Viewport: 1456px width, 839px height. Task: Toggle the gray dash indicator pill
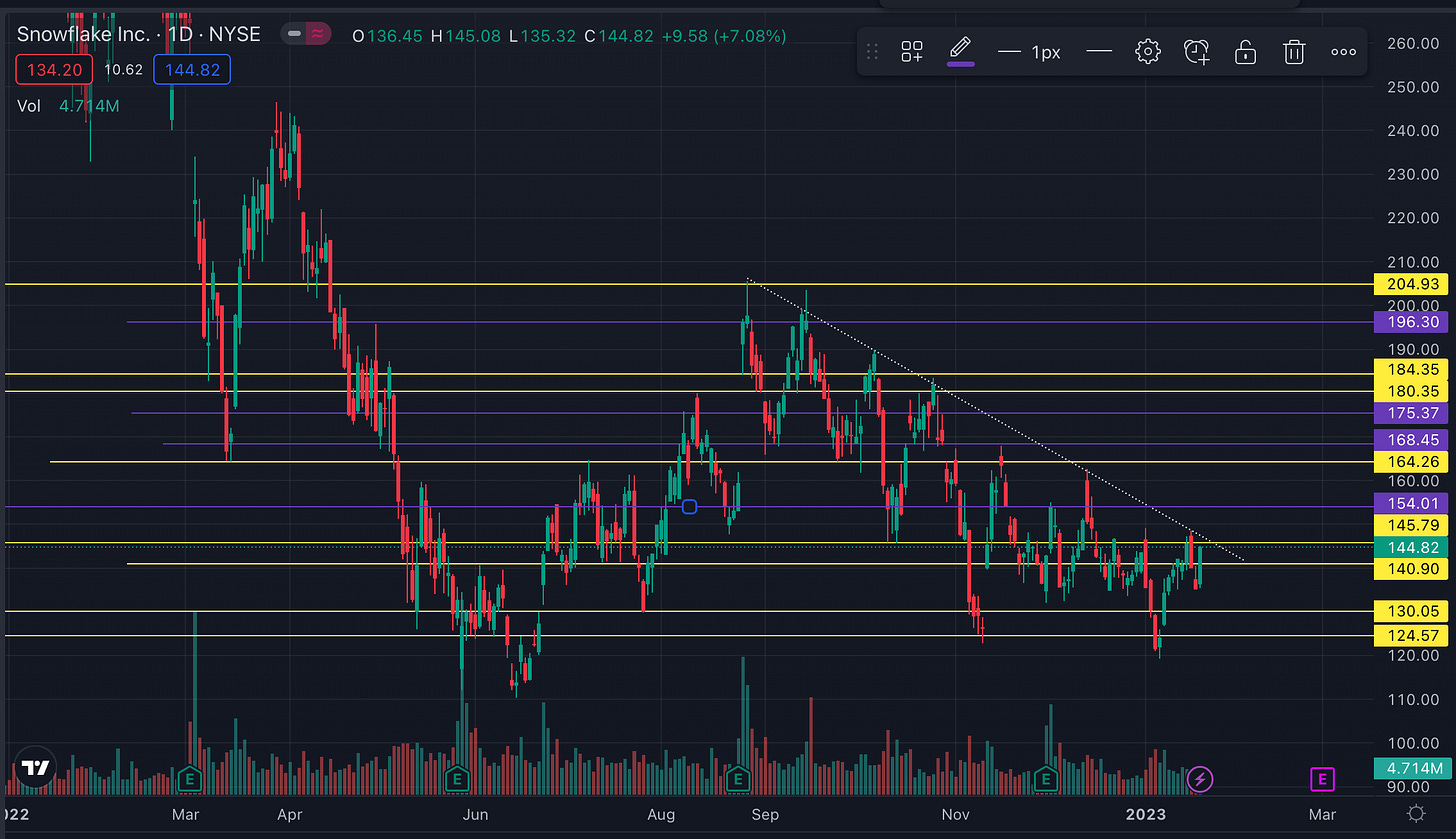(x=294, y=34)
